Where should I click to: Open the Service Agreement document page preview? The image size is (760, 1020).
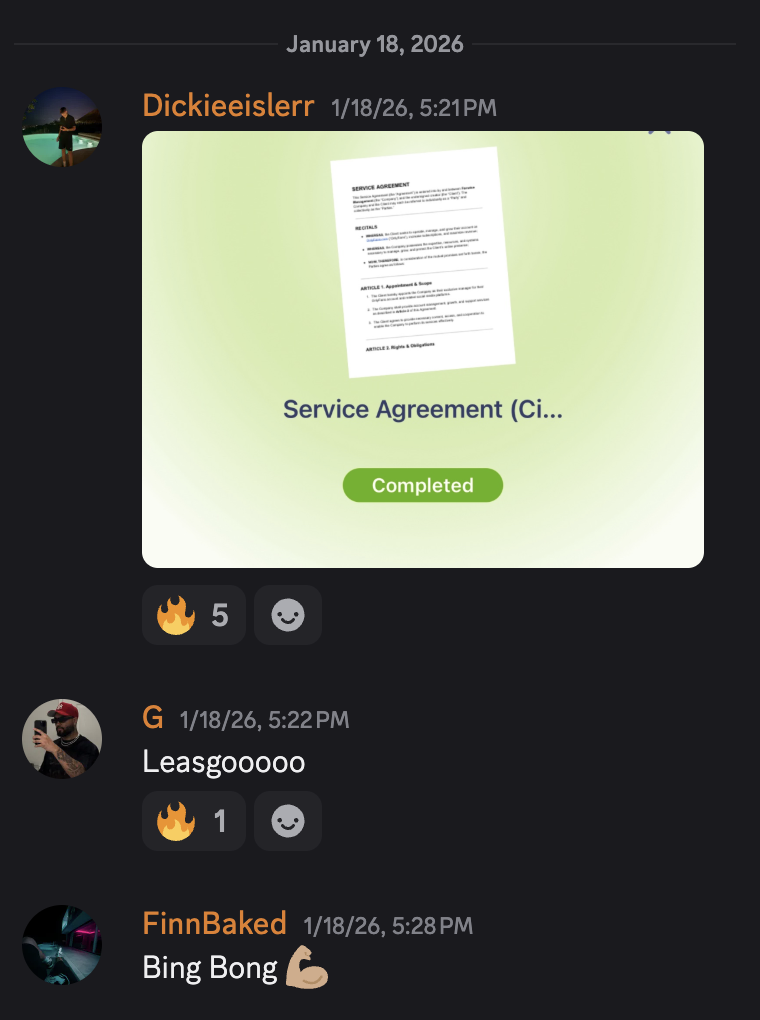pos(423,262)
